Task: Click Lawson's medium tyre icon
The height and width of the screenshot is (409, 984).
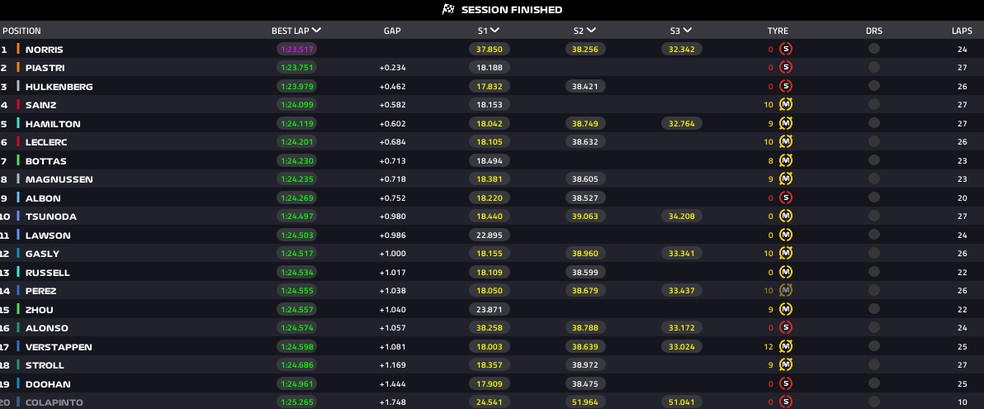Action: 786,235
